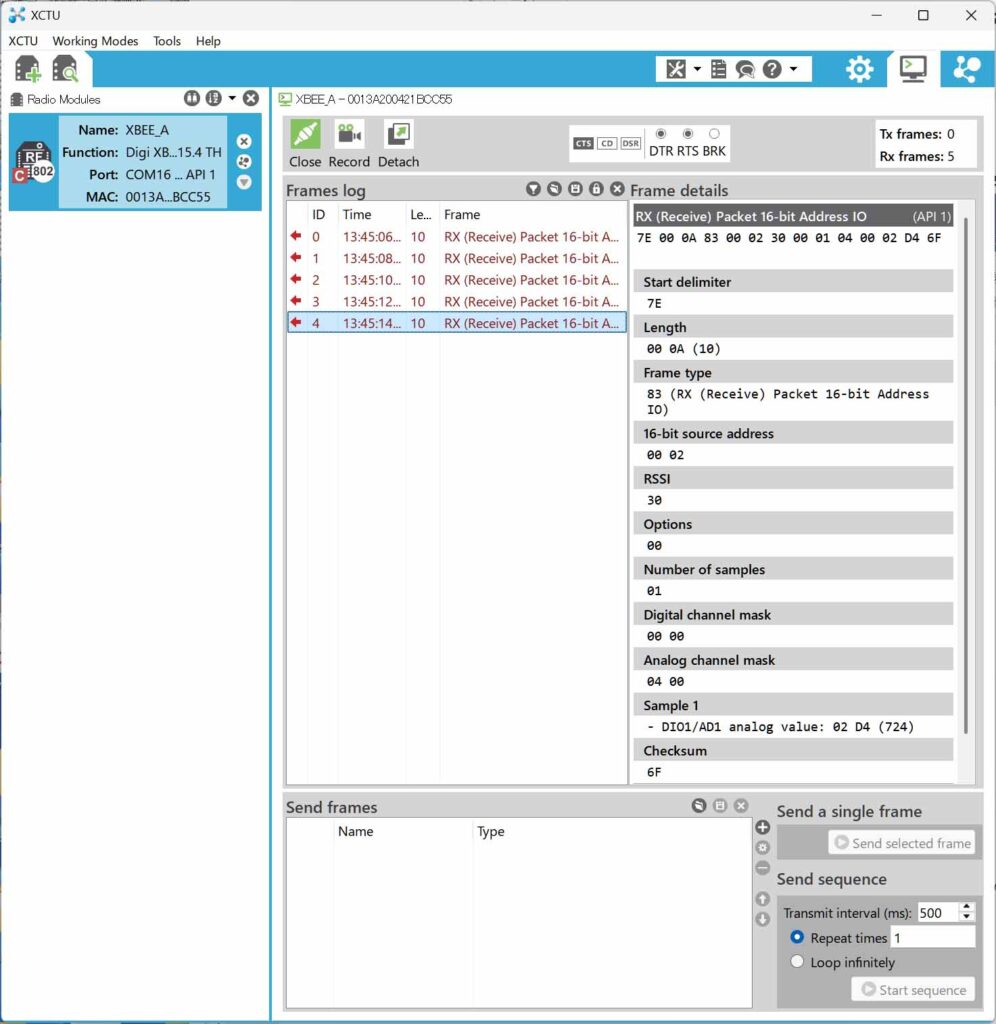Expand the Tools dropdown arrow
Viewport: 996px width, 1024px height.
(x=698, y=69)
